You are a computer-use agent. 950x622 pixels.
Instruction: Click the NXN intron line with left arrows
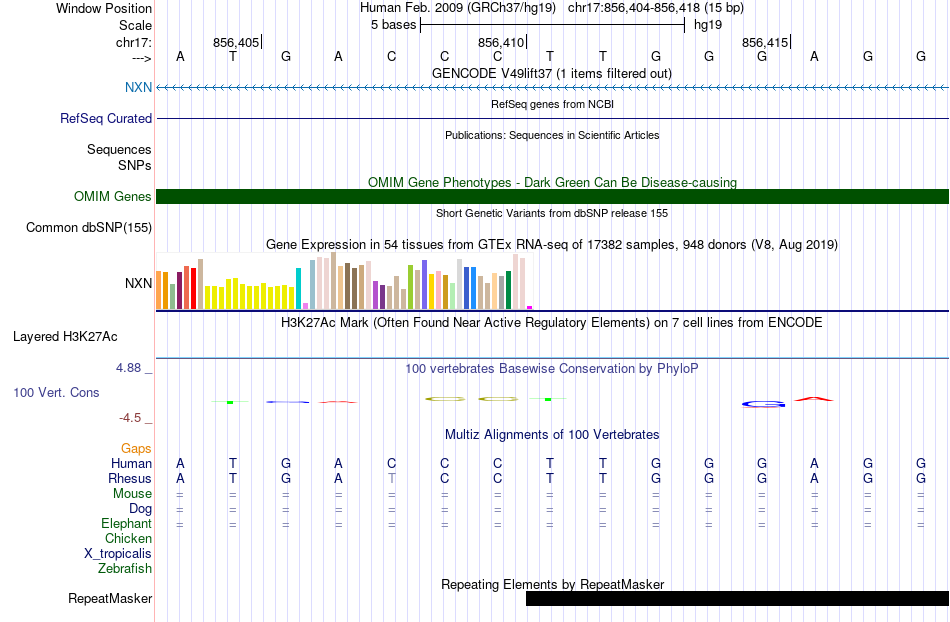(553, 88)
